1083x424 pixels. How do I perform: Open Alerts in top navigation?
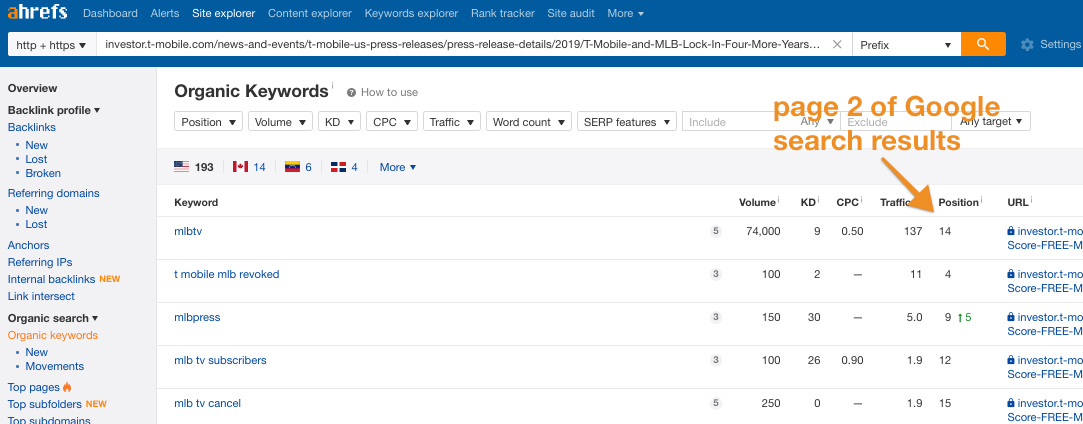click(x=164, y=13)
